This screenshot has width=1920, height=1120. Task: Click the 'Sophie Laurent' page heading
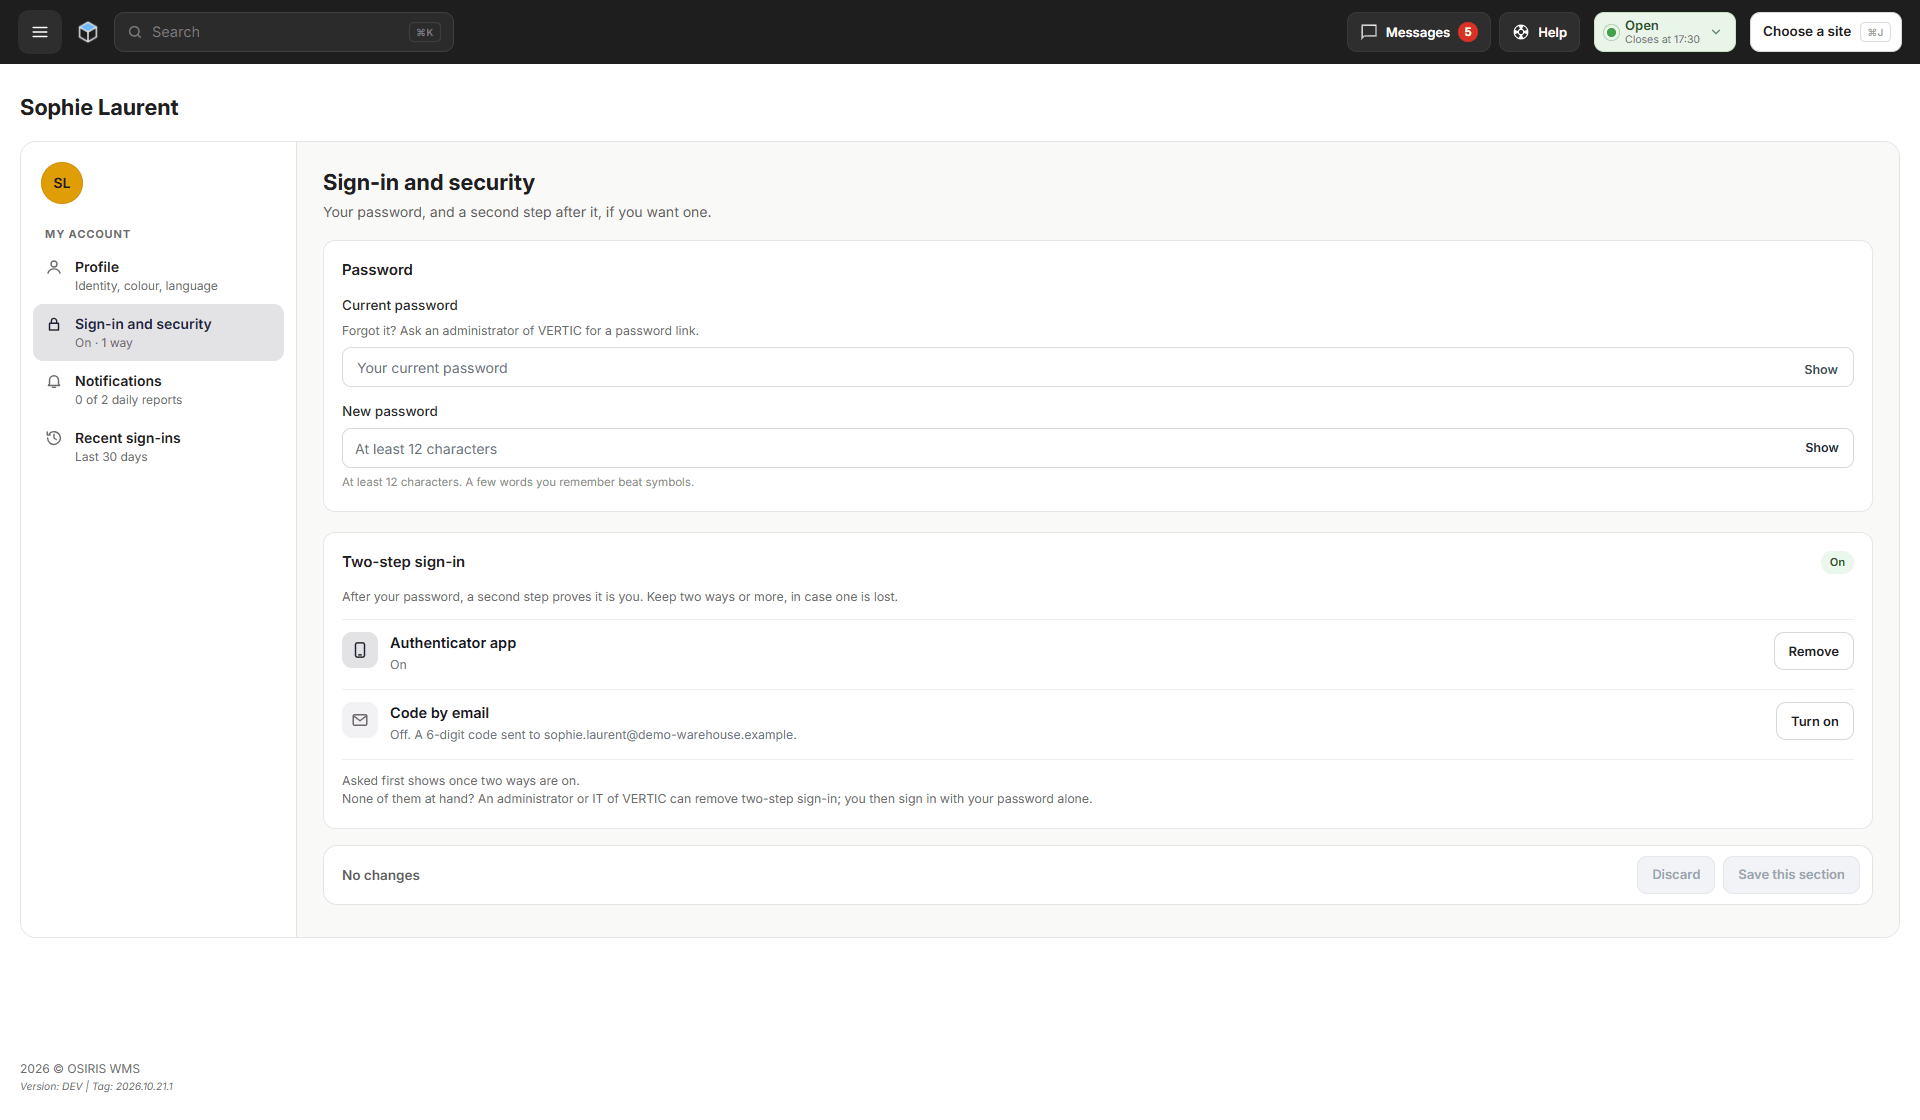pyautogui.click(x=99, y=107)
